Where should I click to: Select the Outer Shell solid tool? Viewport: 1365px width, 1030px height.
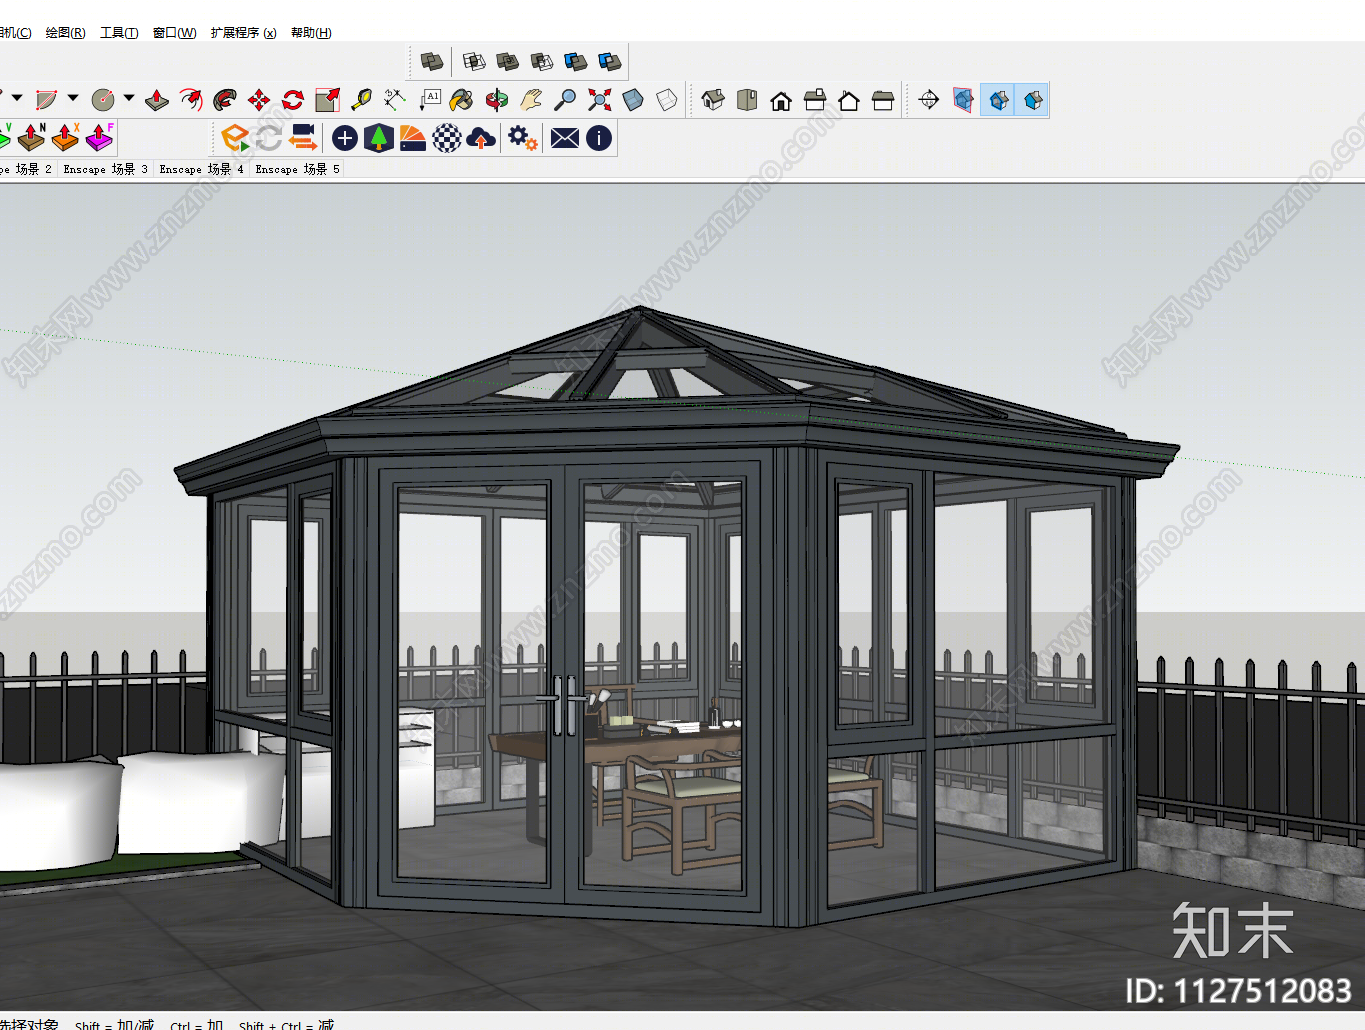click(432, 62)
